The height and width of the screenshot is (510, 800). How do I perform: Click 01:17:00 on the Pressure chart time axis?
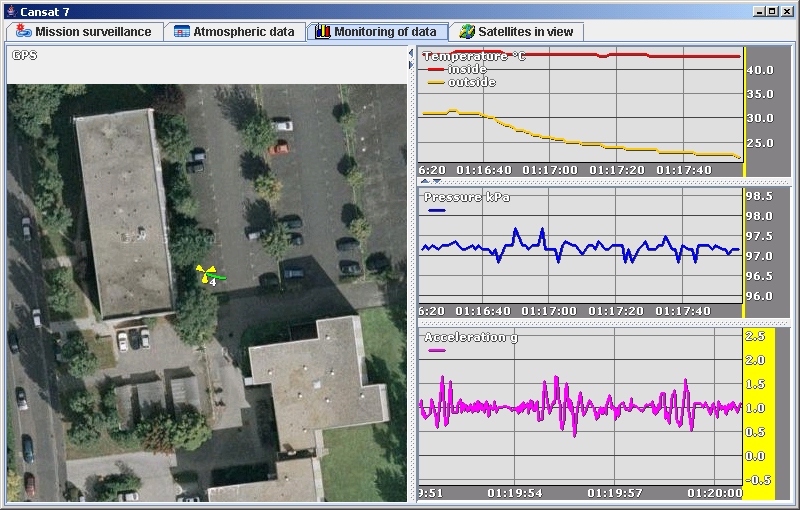pyautogui.click(x=549, y=311)
